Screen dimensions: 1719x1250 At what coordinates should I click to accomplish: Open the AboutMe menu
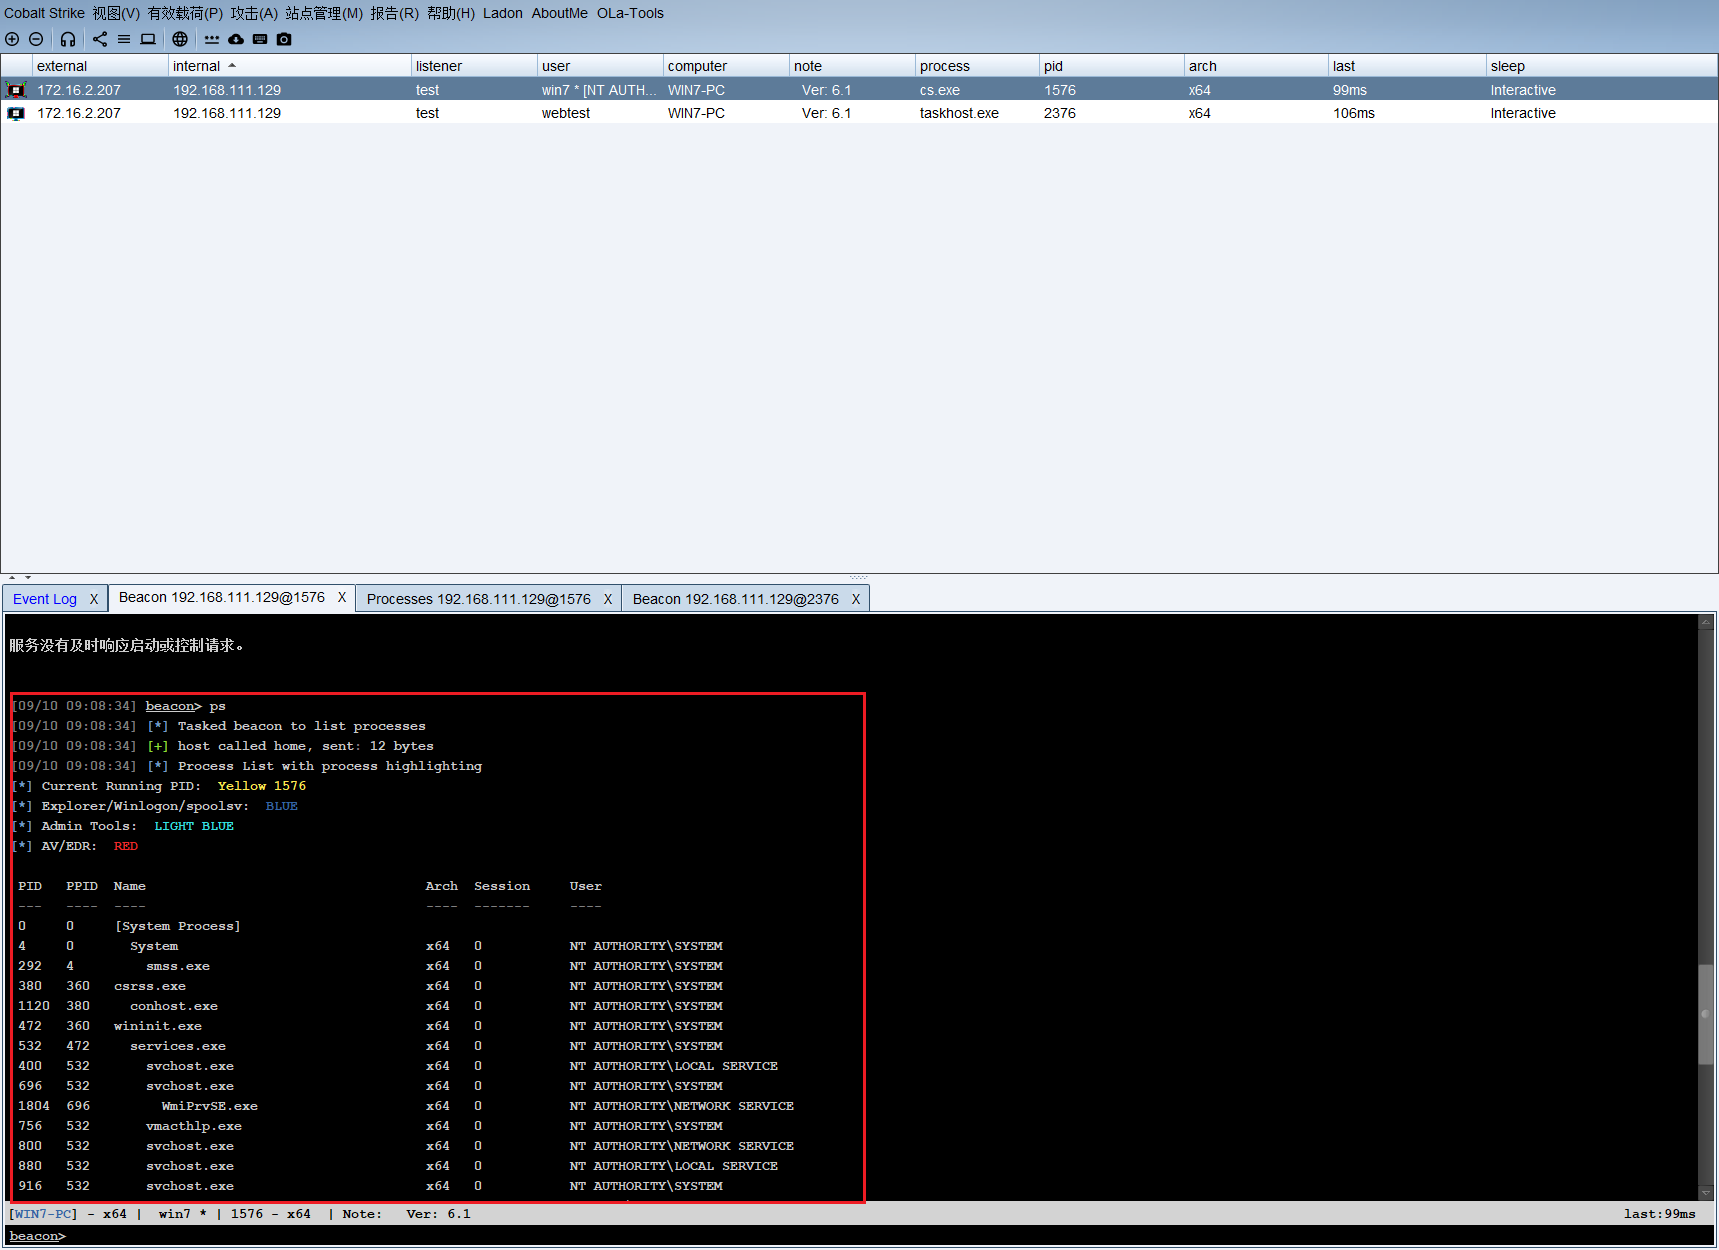pyautogui.click(x=560, y=13)
